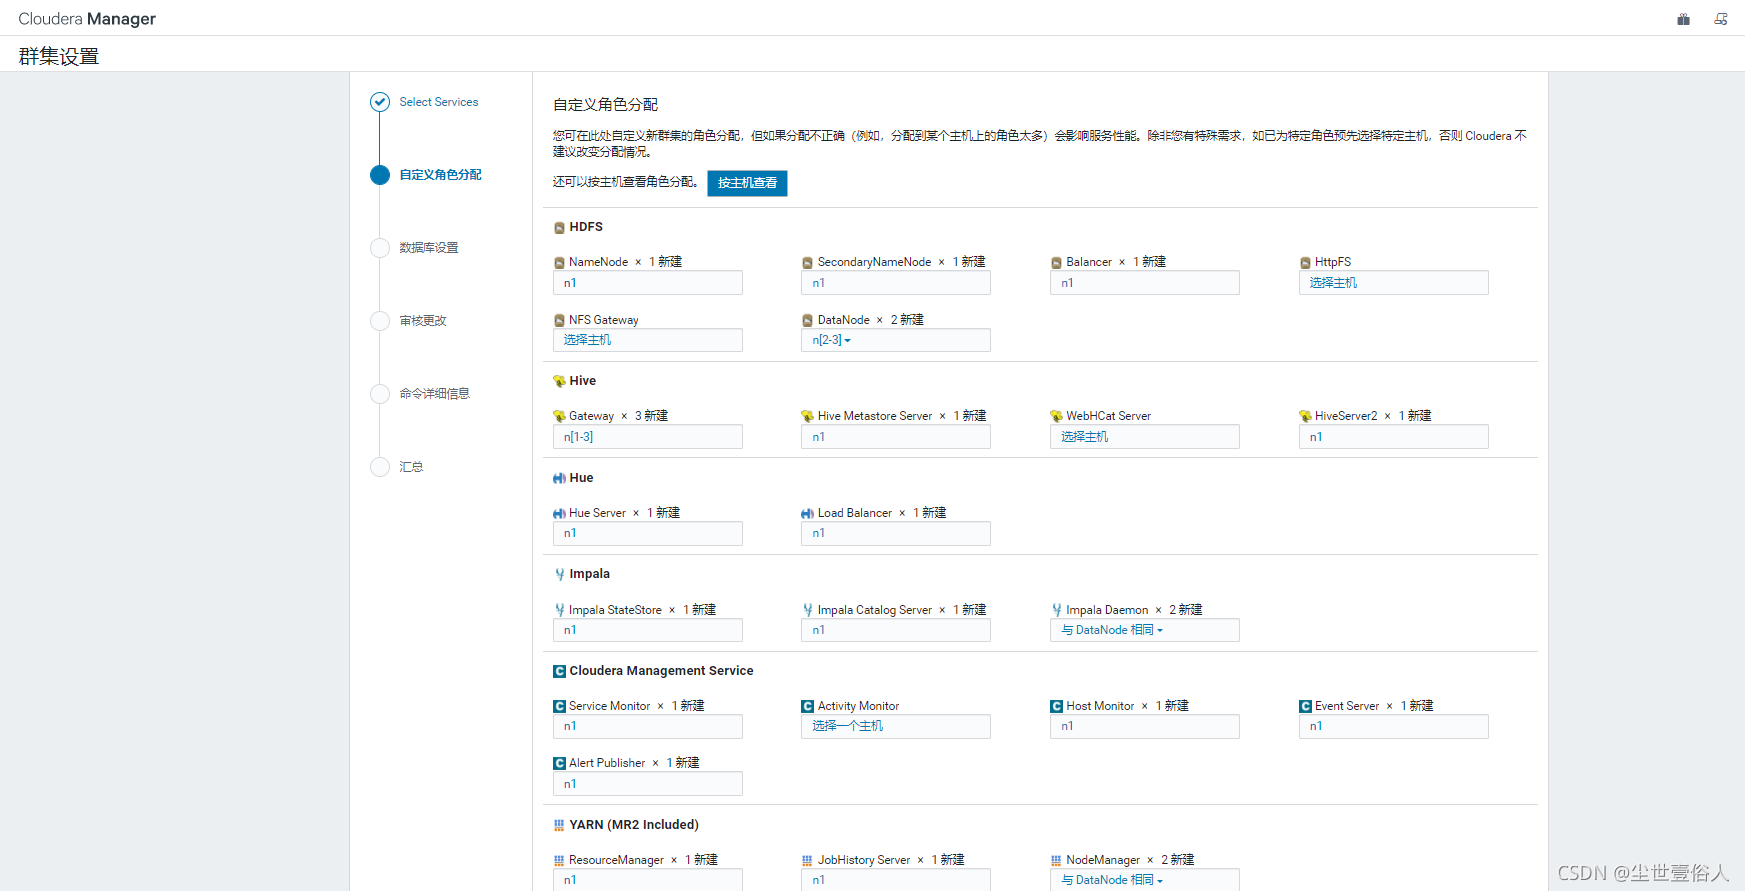Click the Impala StateStore host field
This screenshot has height=891, width=1745.
(648, 630)
